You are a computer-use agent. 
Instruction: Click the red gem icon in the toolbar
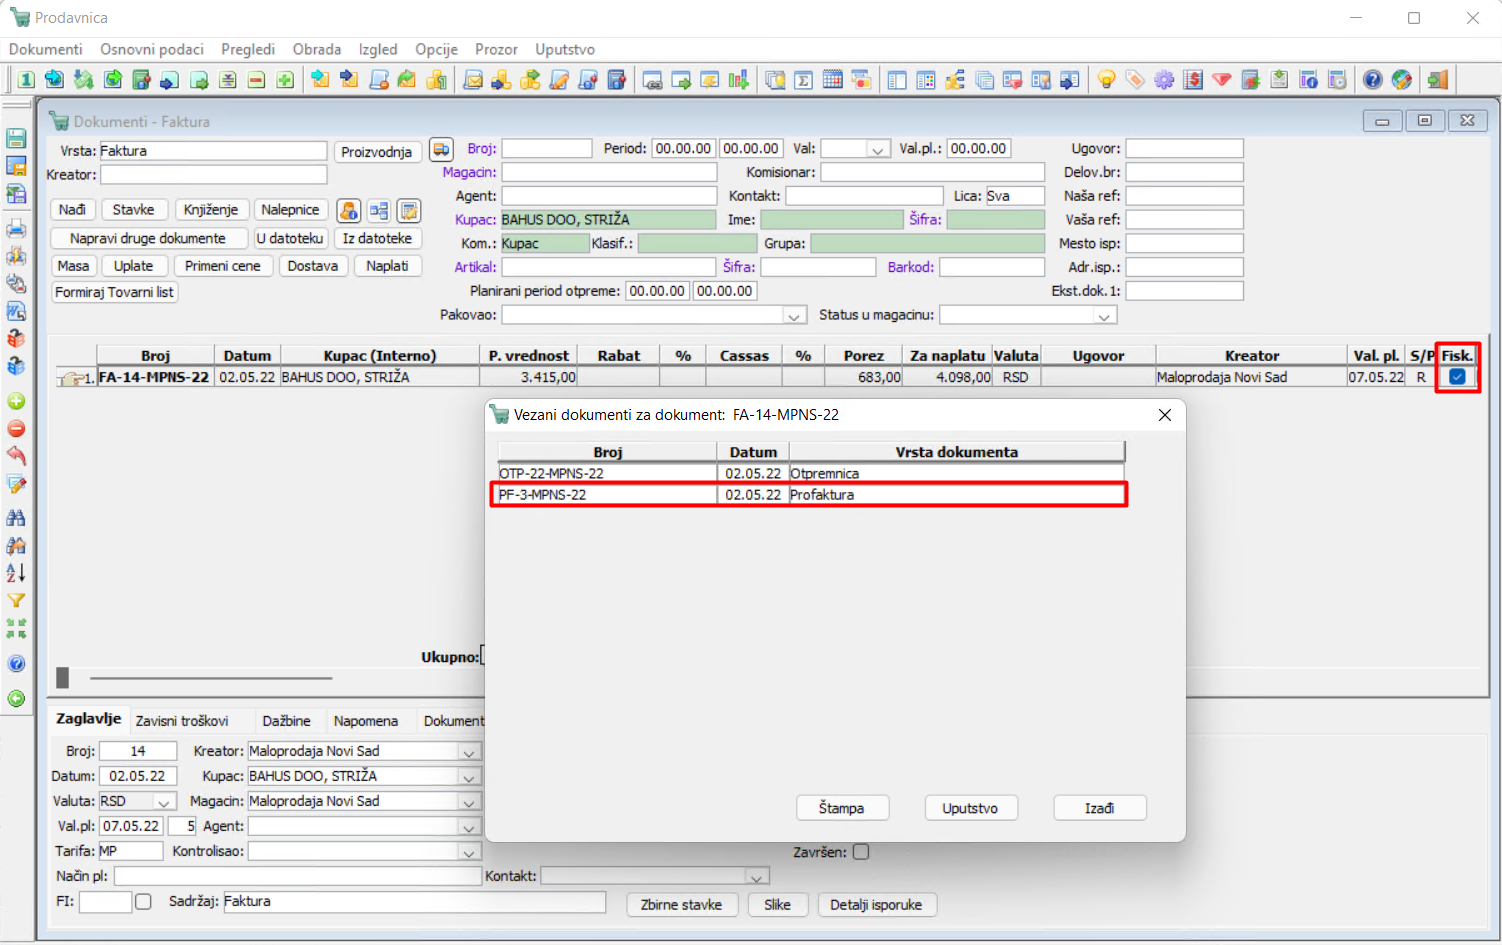pos(1222,80)
